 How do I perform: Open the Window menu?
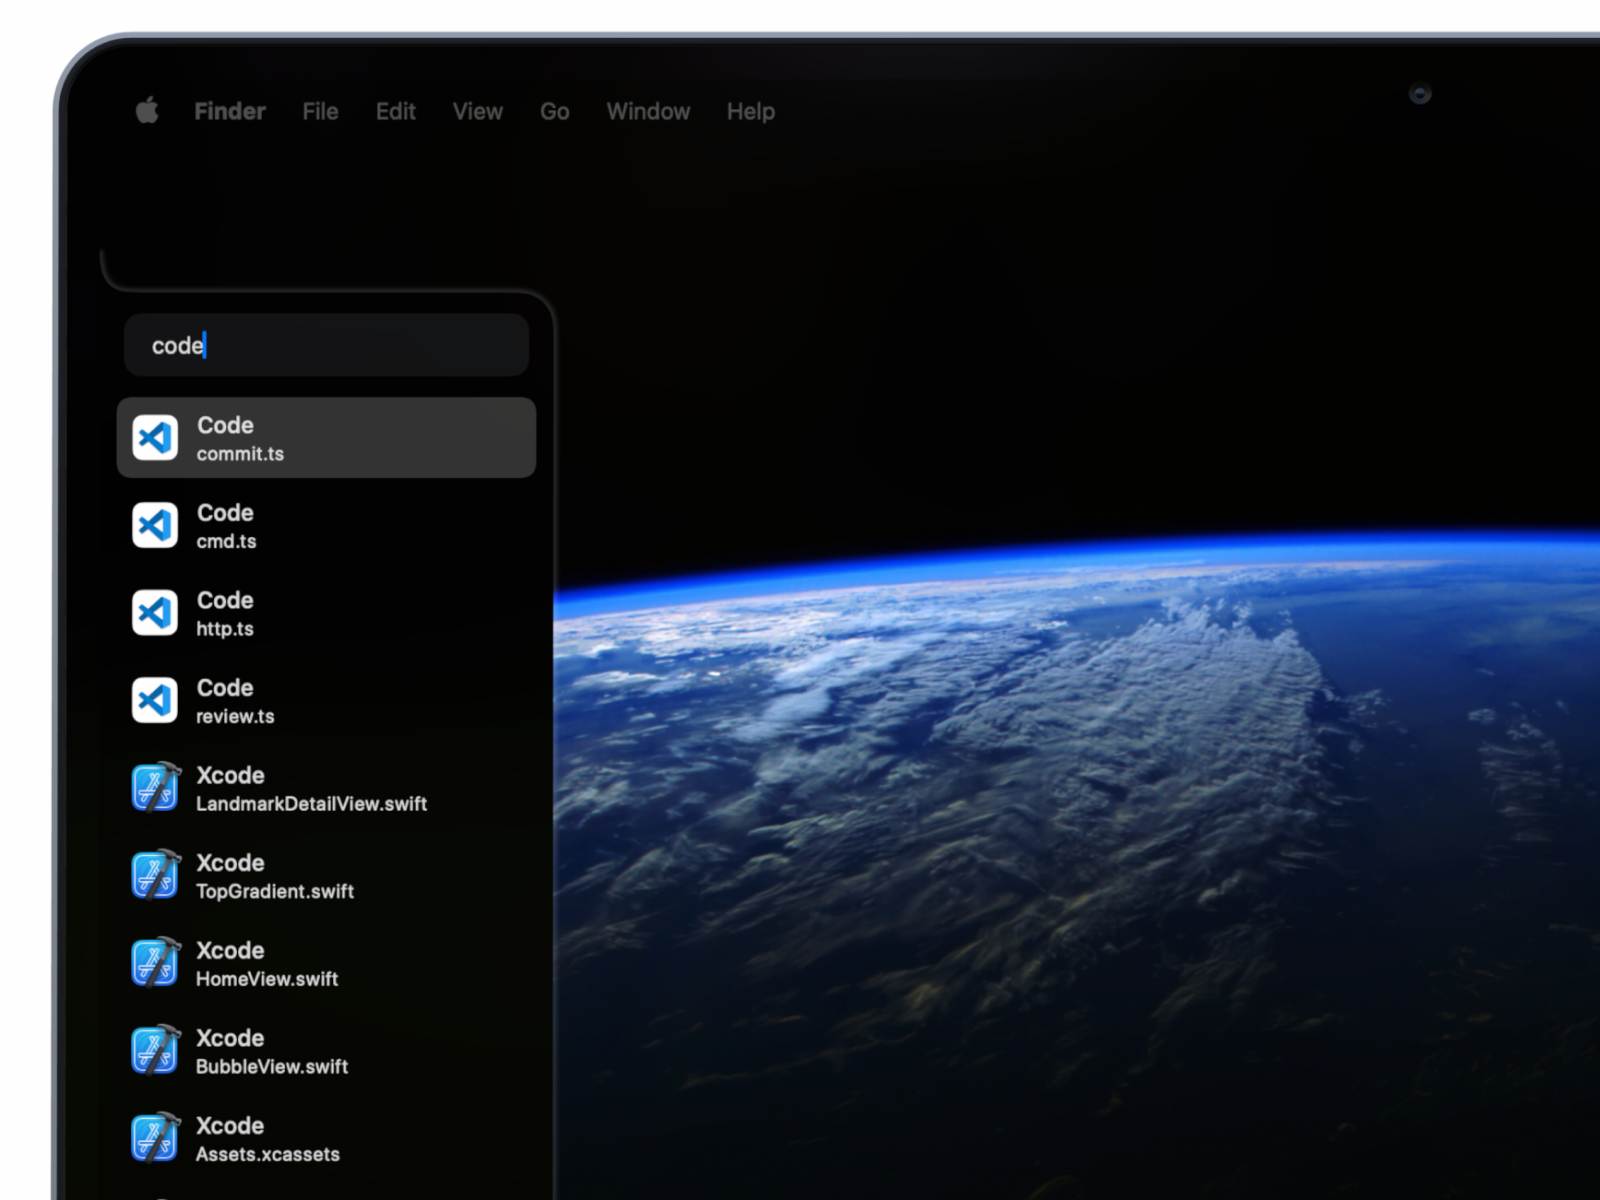648,111
